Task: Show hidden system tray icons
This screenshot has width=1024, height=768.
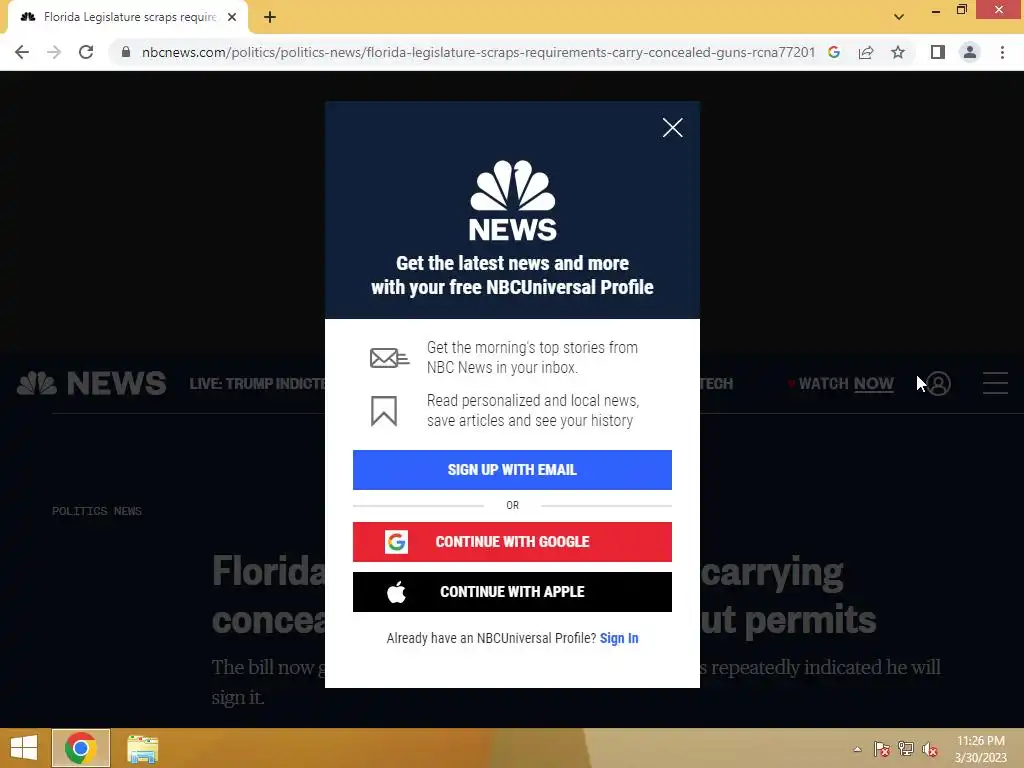Action: click(857, 749)
